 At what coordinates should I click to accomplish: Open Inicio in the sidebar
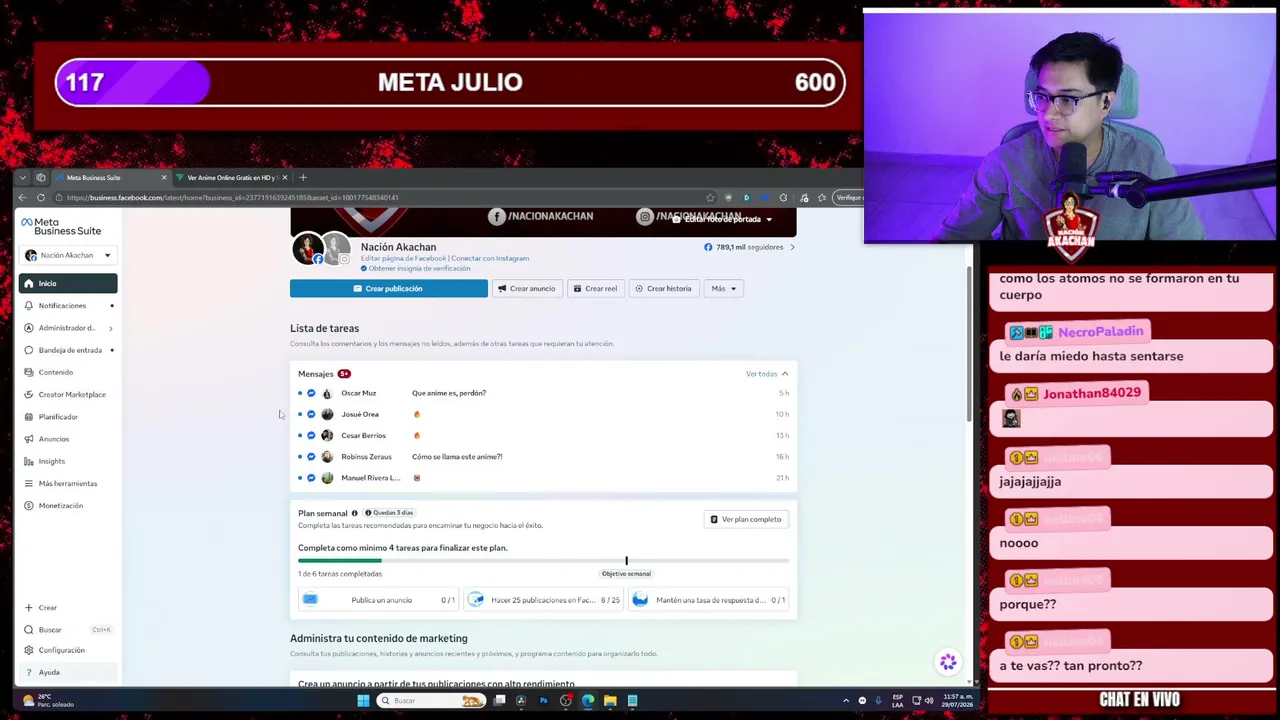coord(67,284)
